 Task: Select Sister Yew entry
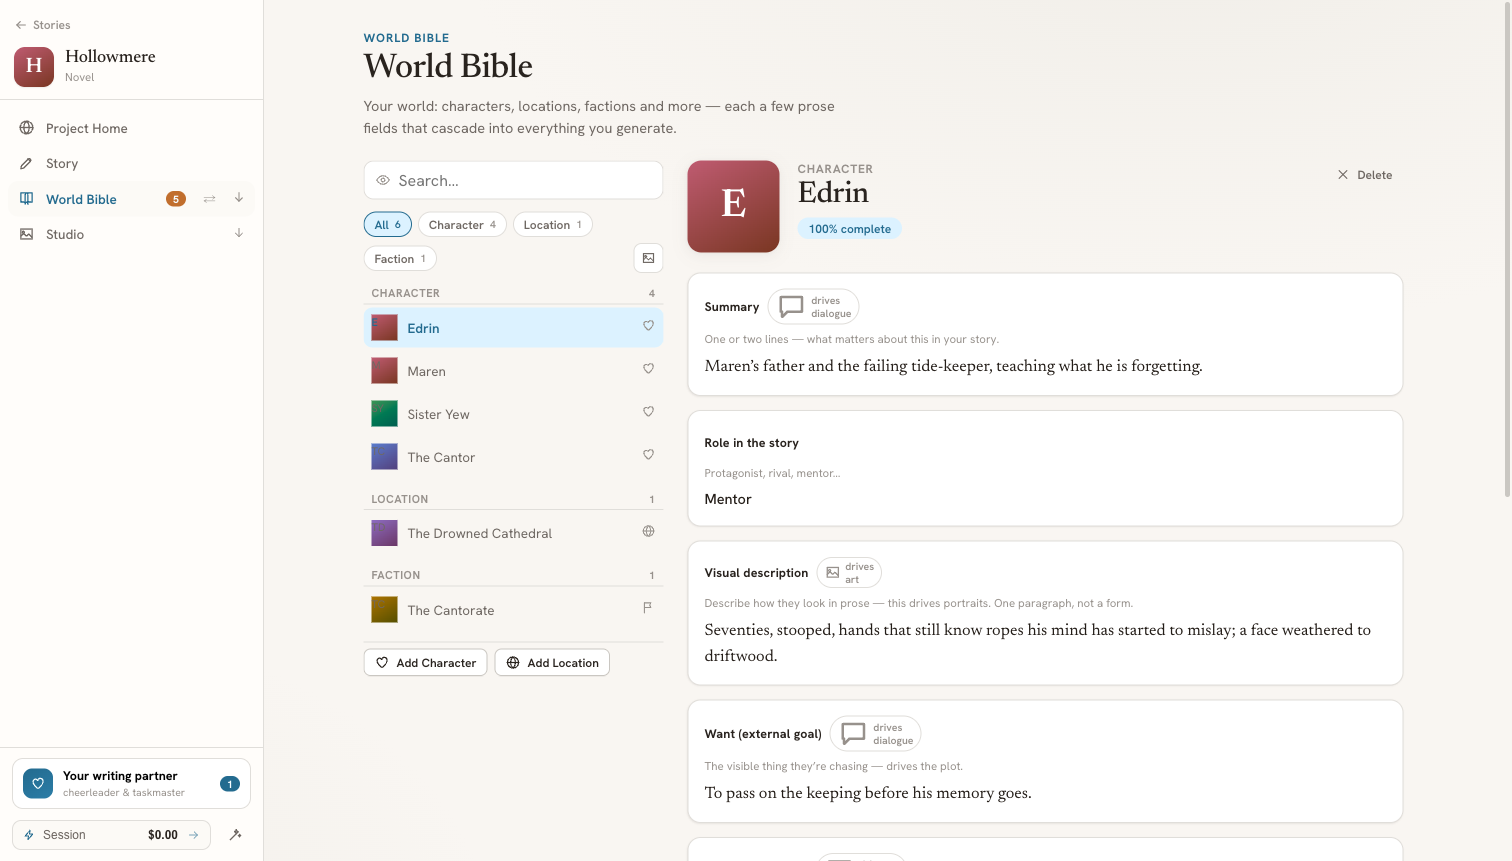click(x=513, y=414)
